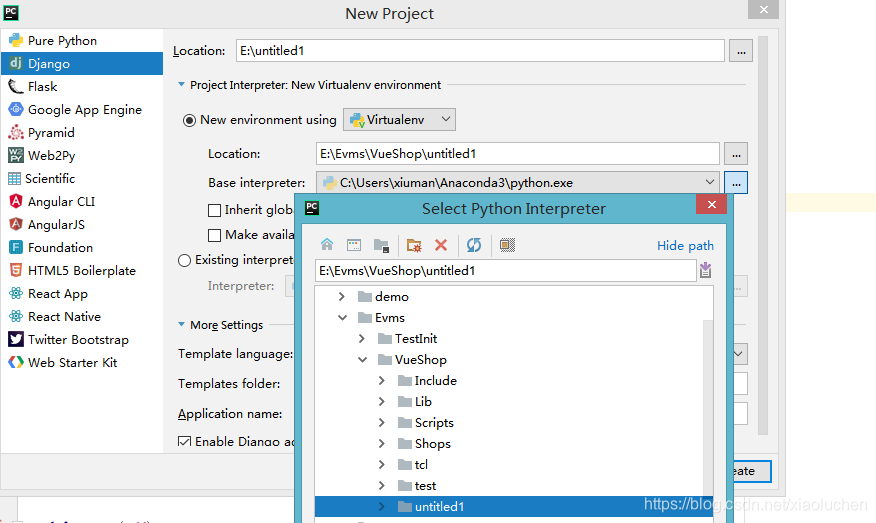Select the Shops folder in tree
This screenshot has width=876, height=523.
tap(432, 444)
